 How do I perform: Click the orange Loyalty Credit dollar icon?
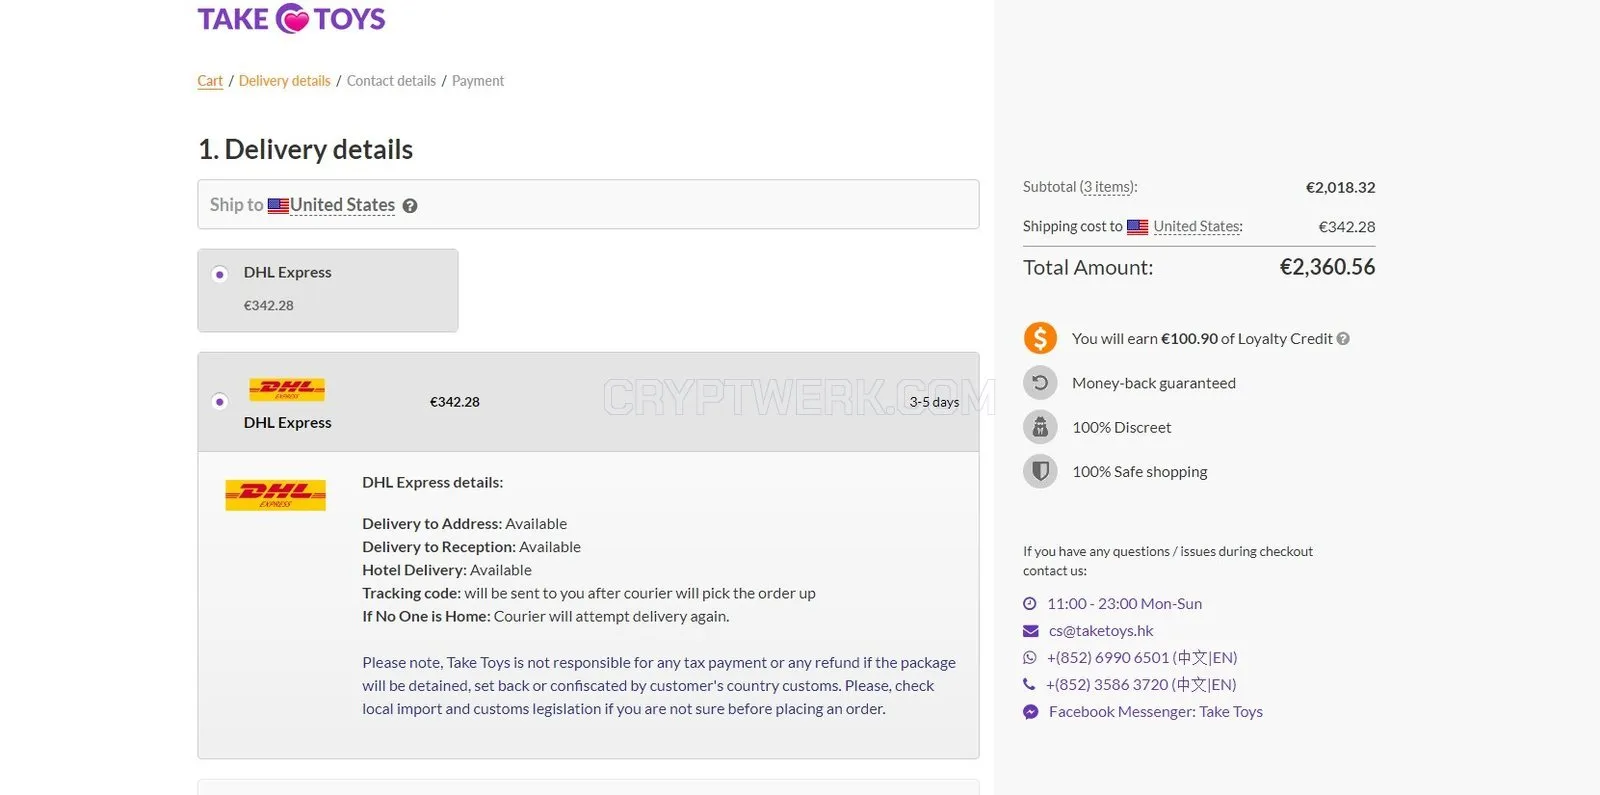[x=1040, y=338]
